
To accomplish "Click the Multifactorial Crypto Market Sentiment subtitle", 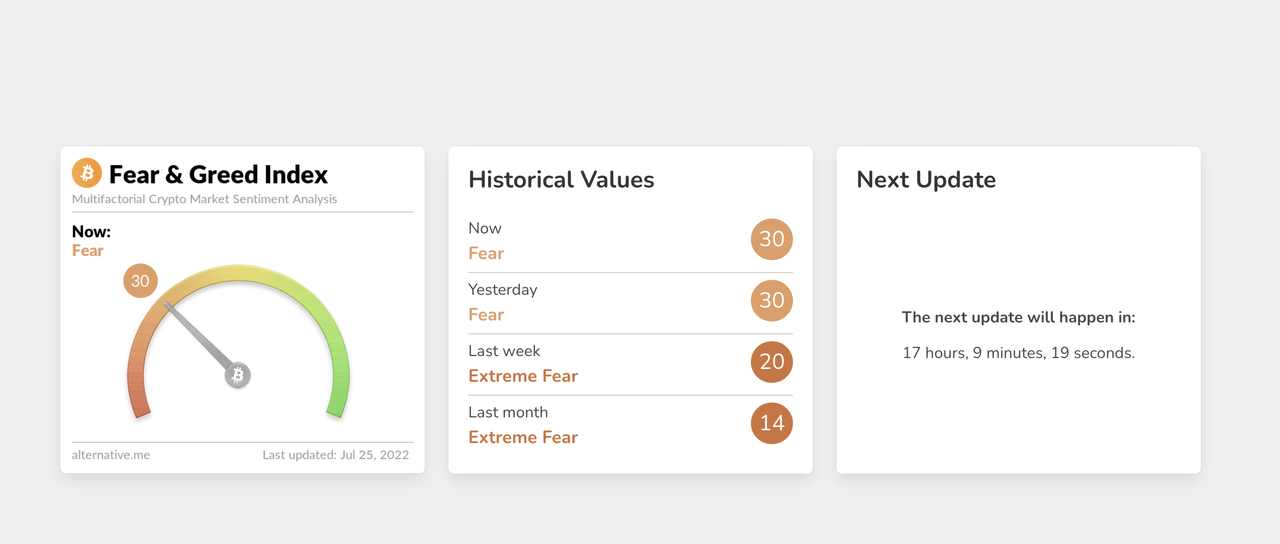I will point(204,199).
